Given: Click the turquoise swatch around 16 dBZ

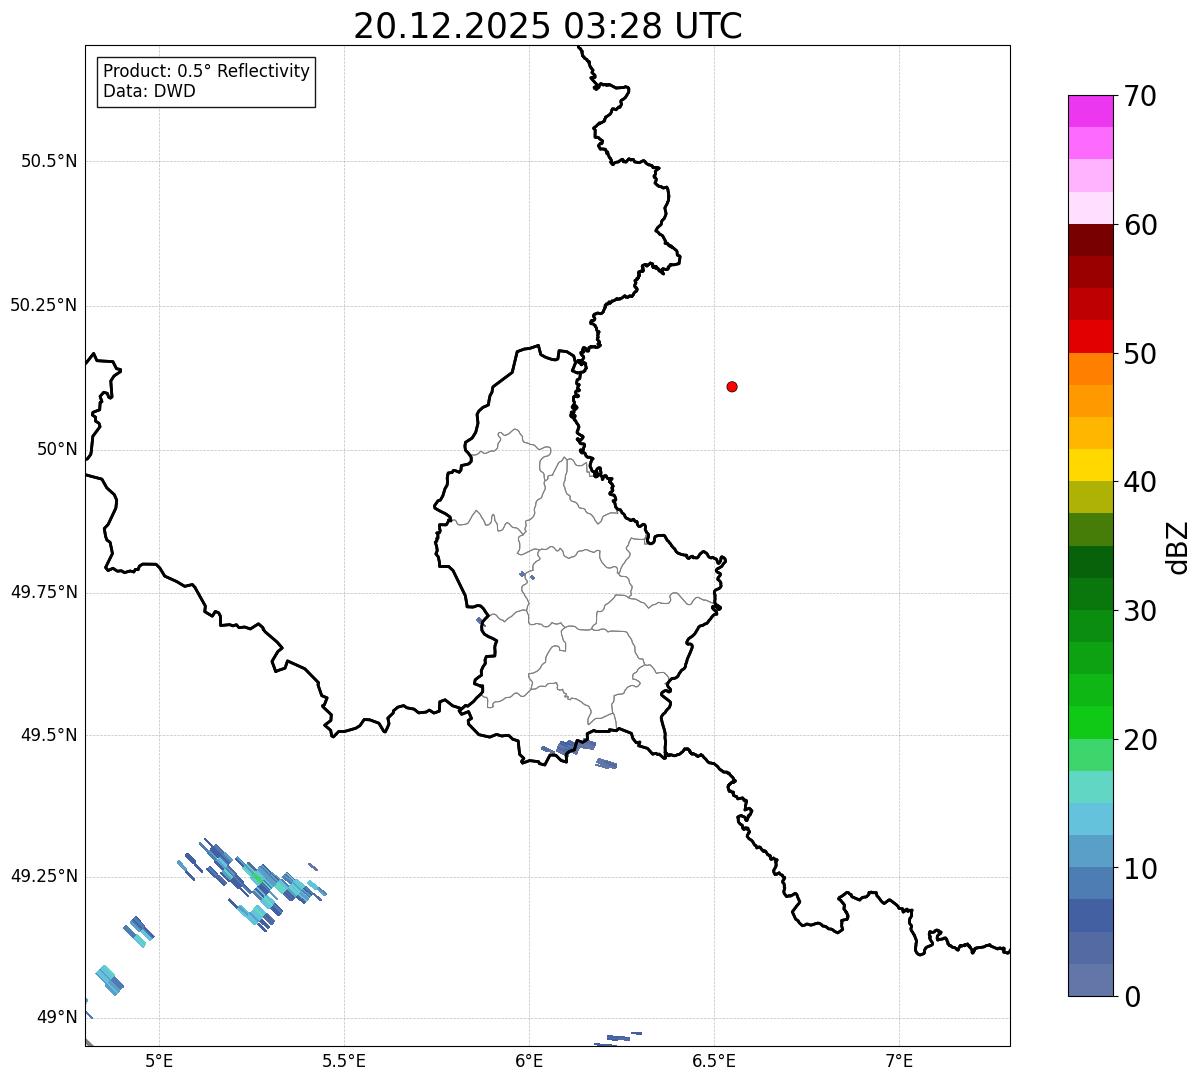Looking at the screenshot, I should point(1090,787).
